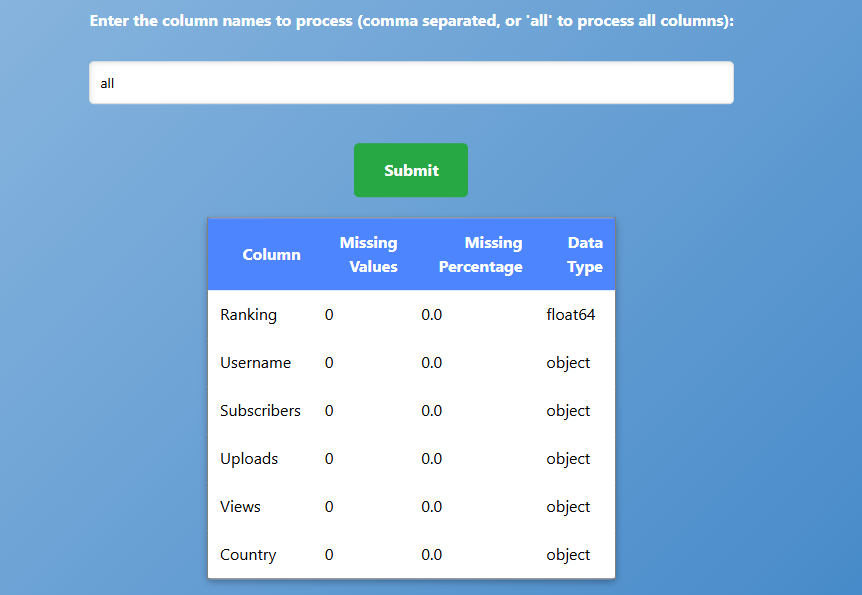Click the Subscribers column name cell
This screenshot has width=862, height=595.
260,410
